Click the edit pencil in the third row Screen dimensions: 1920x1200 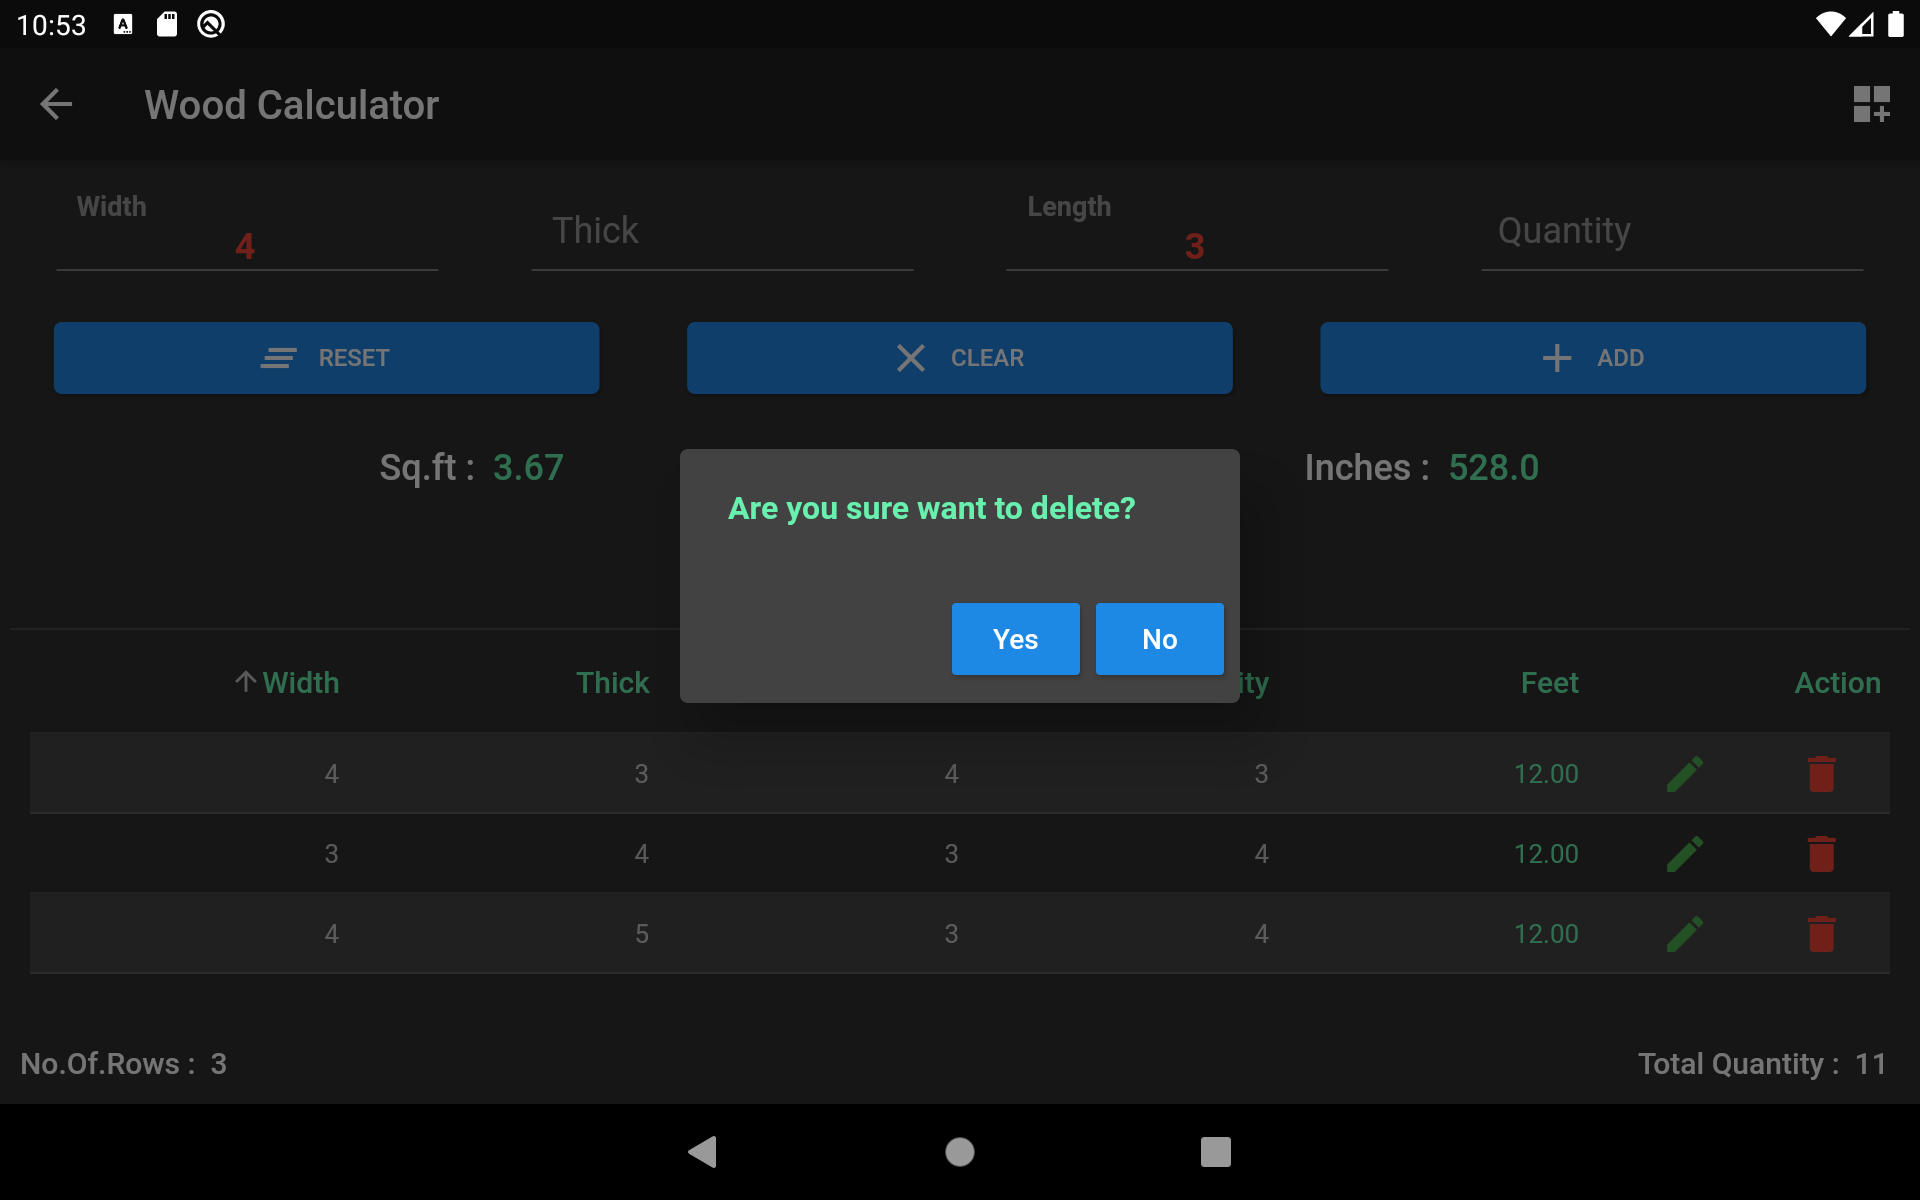tap(1685, 934)
